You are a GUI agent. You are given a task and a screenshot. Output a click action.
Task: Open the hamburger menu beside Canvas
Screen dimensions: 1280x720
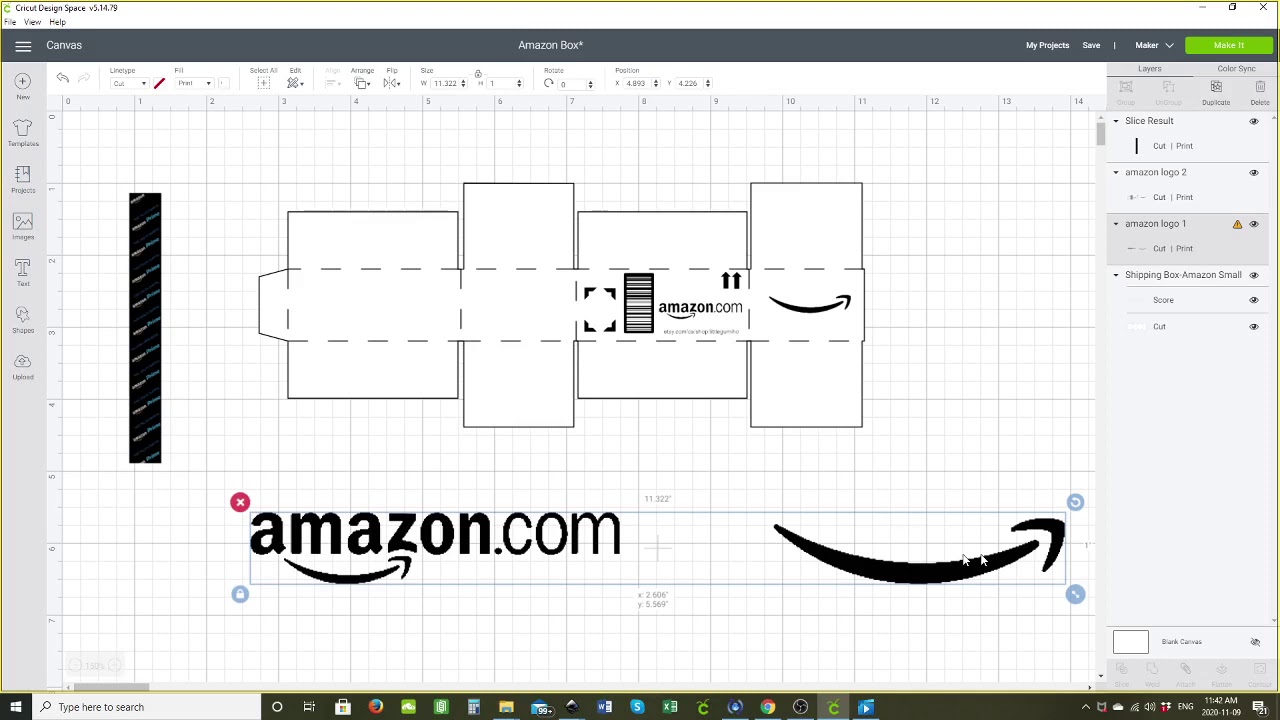pyautogui.click(x=23, y=45)
